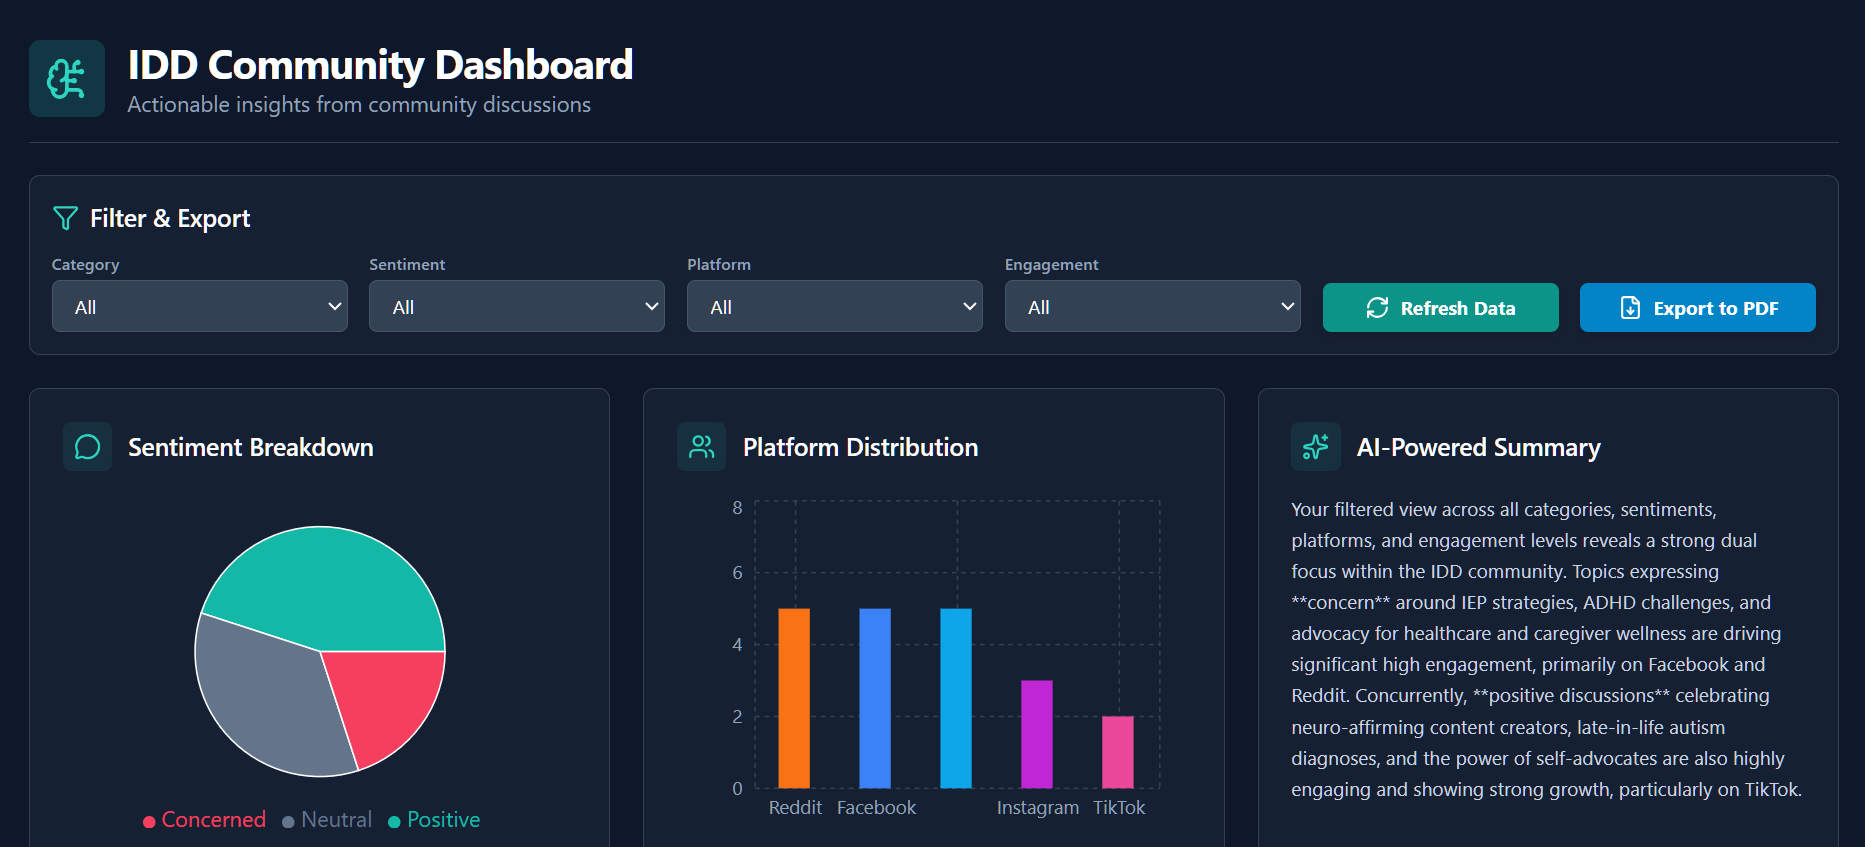The width and height of the screenshot is (1865, 847).
Task: Click the AI-Powered Summary sparkles icon
Action: (x=1316, y=447)
